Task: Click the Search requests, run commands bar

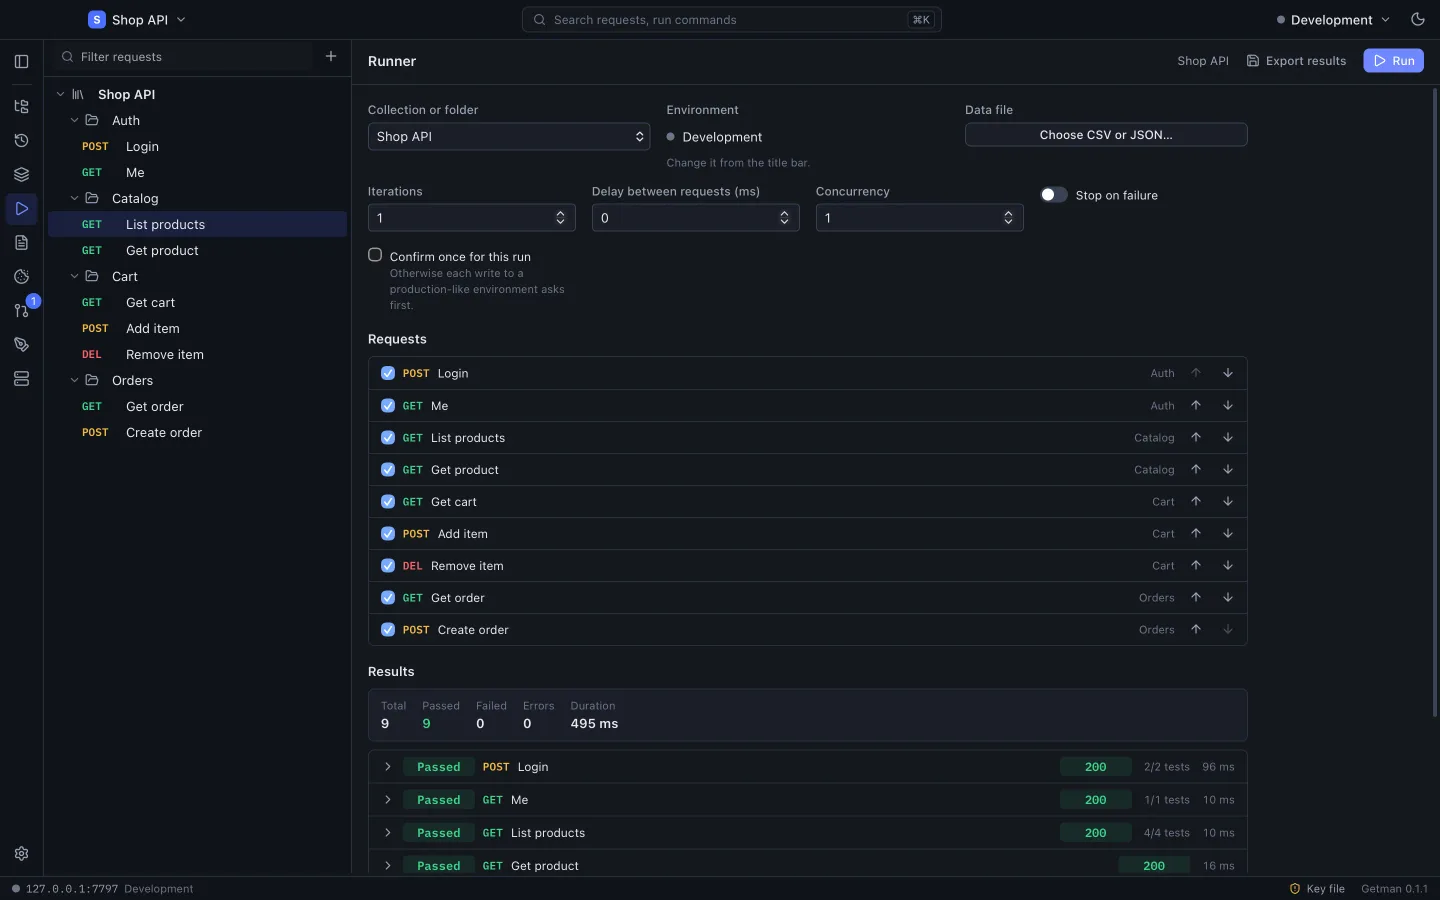Action: [x=732, y=20]
